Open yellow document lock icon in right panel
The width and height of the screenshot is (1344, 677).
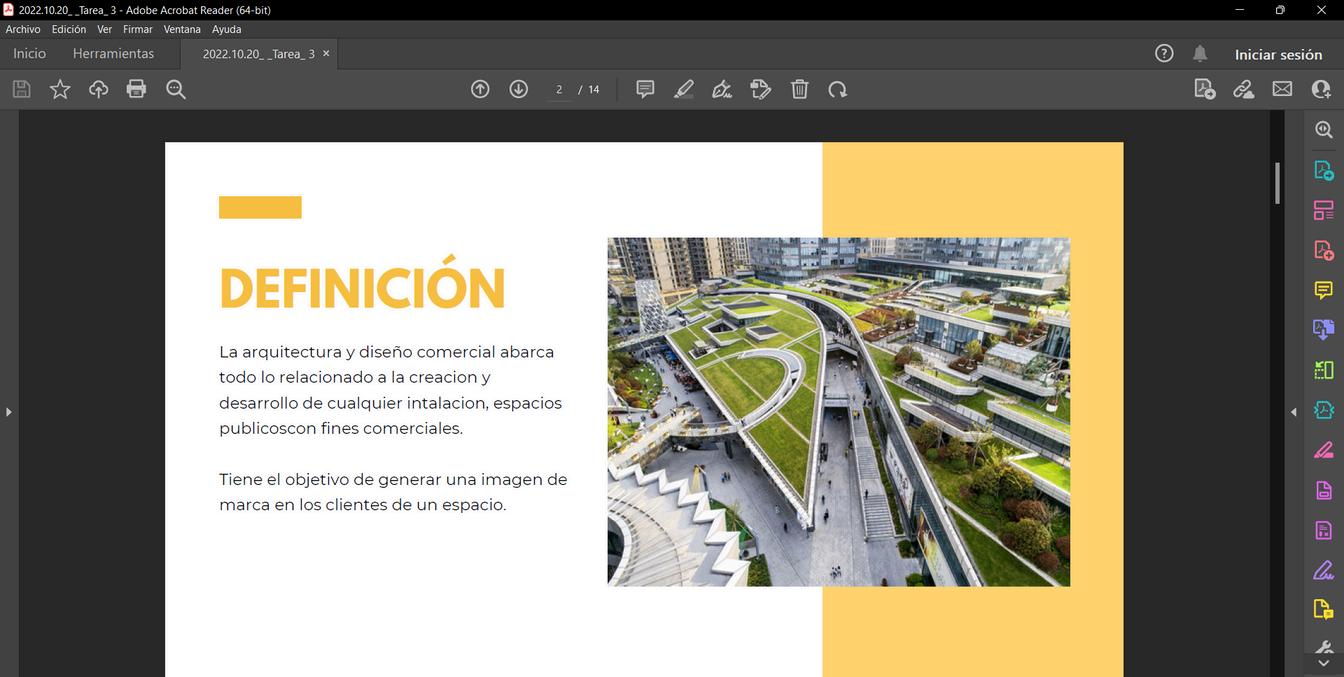(x=1324, y=610)
